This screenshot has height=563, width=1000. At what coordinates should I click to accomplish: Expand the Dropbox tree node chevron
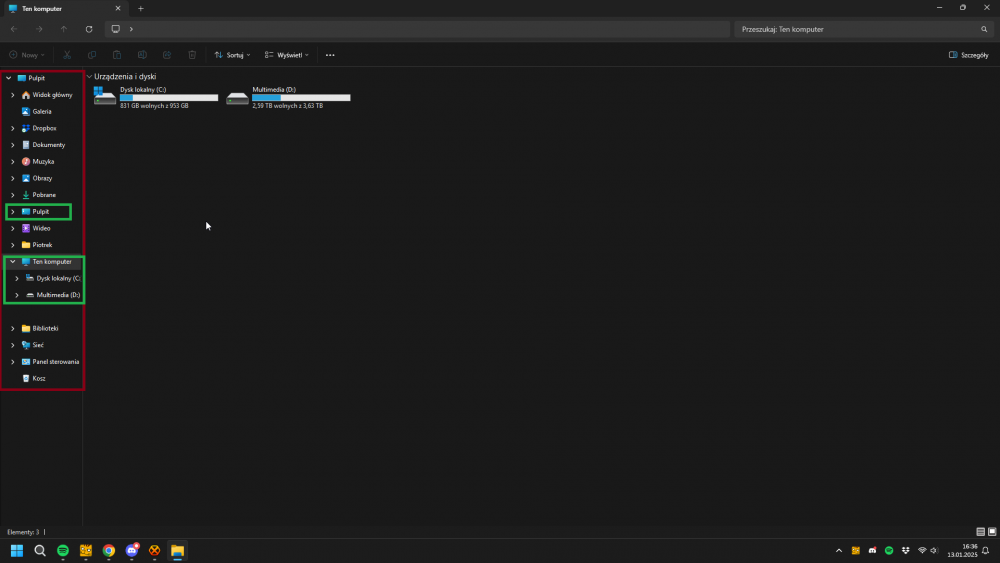pos(12,128)
